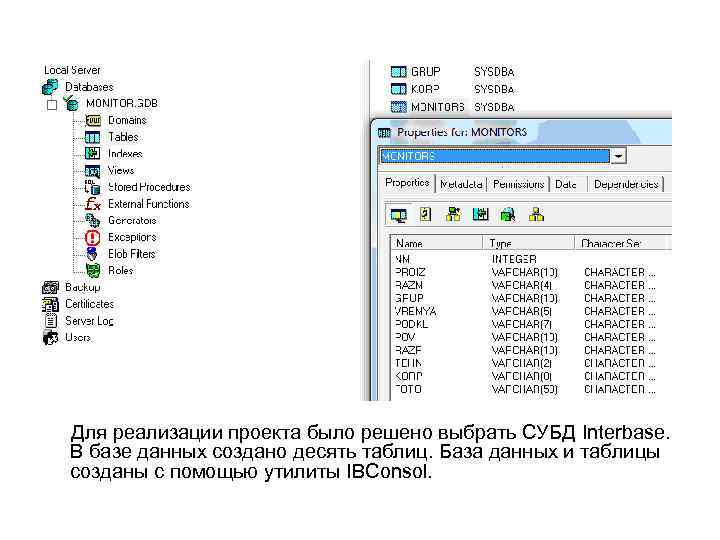
Task: Open the External Functions tree item
Action: tap(148, 204)
